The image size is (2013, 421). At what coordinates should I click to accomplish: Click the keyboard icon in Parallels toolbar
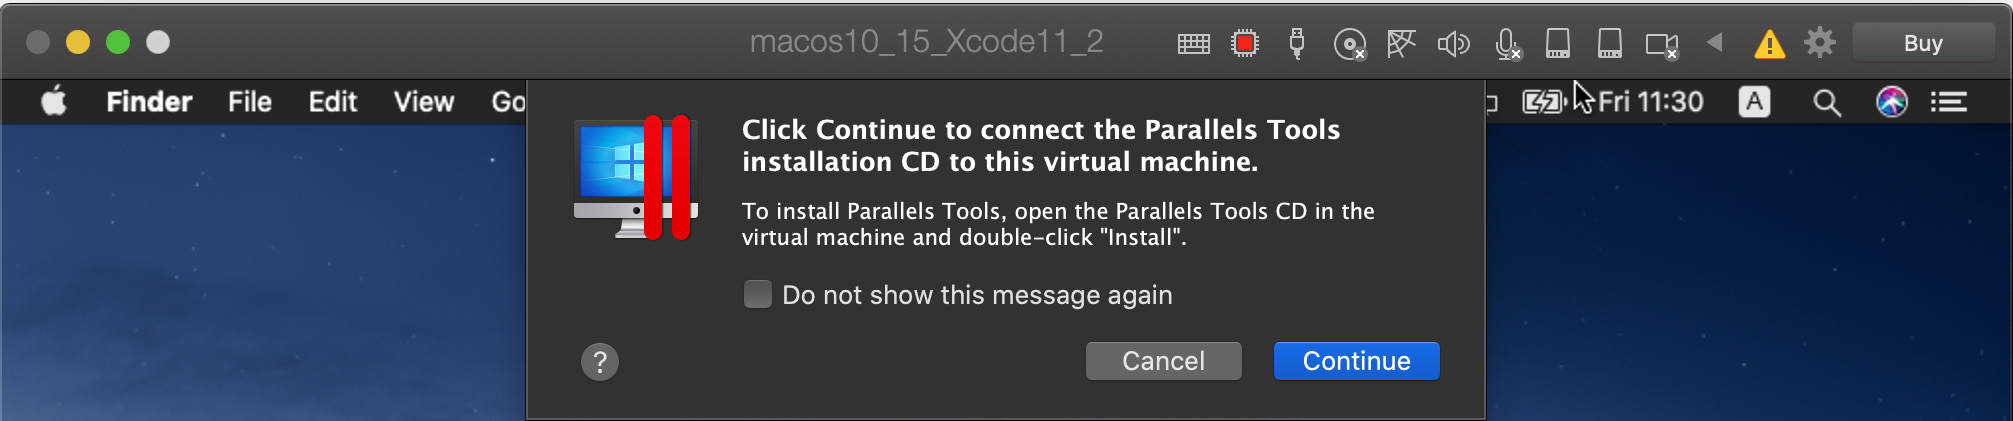1193,43
